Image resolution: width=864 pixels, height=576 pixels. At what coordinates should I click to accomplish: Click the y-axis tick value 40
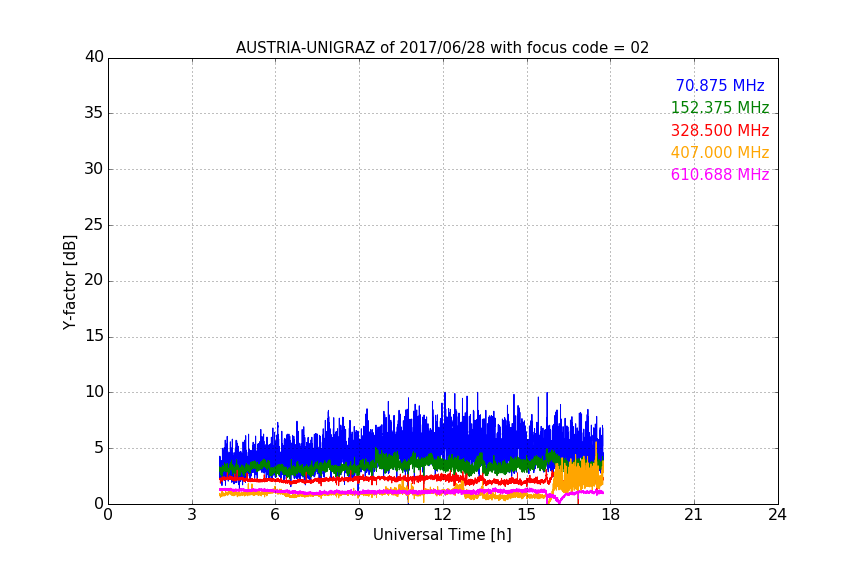[94, 57]
